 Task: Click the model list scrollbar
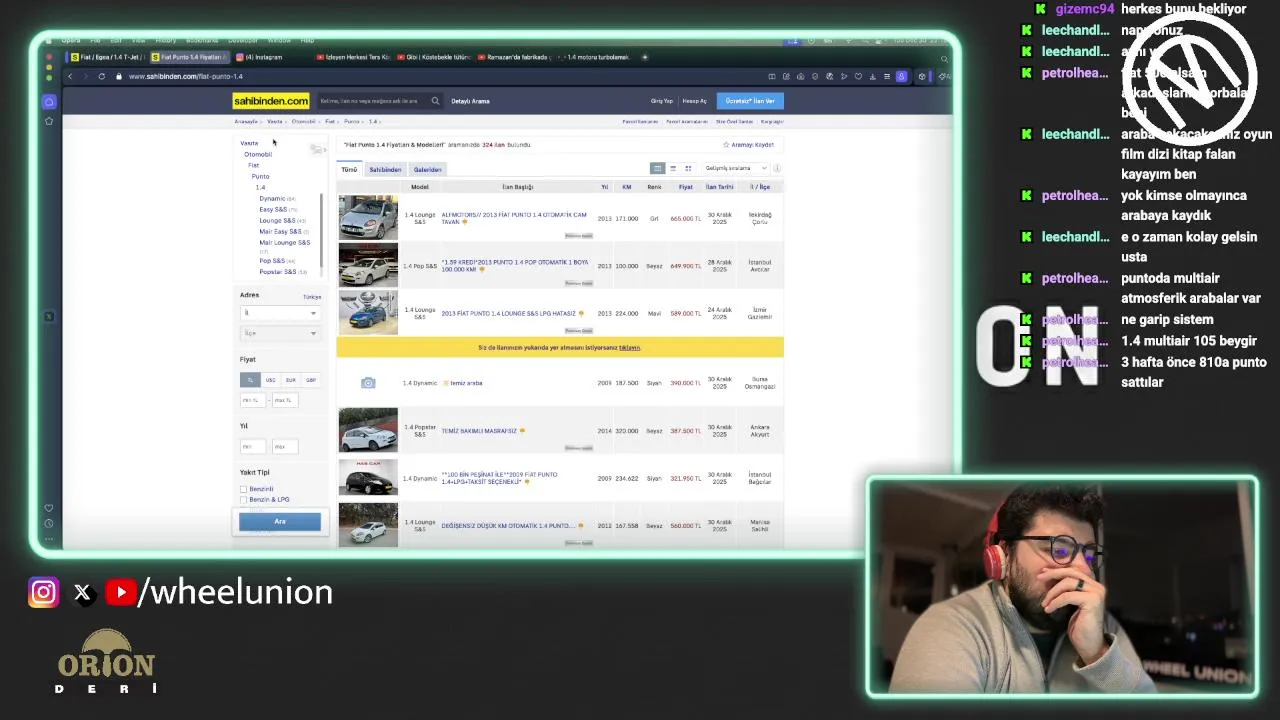321,230
